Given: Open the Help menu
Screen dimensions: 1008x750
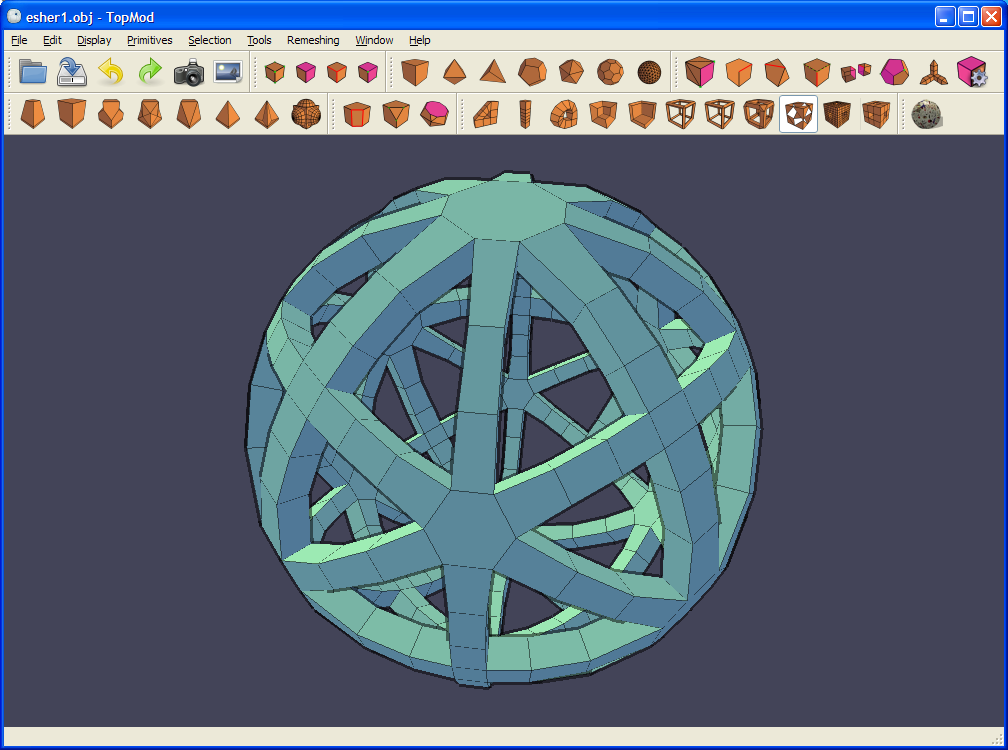Looking at the screenshot, I should [x=420, y=40].
